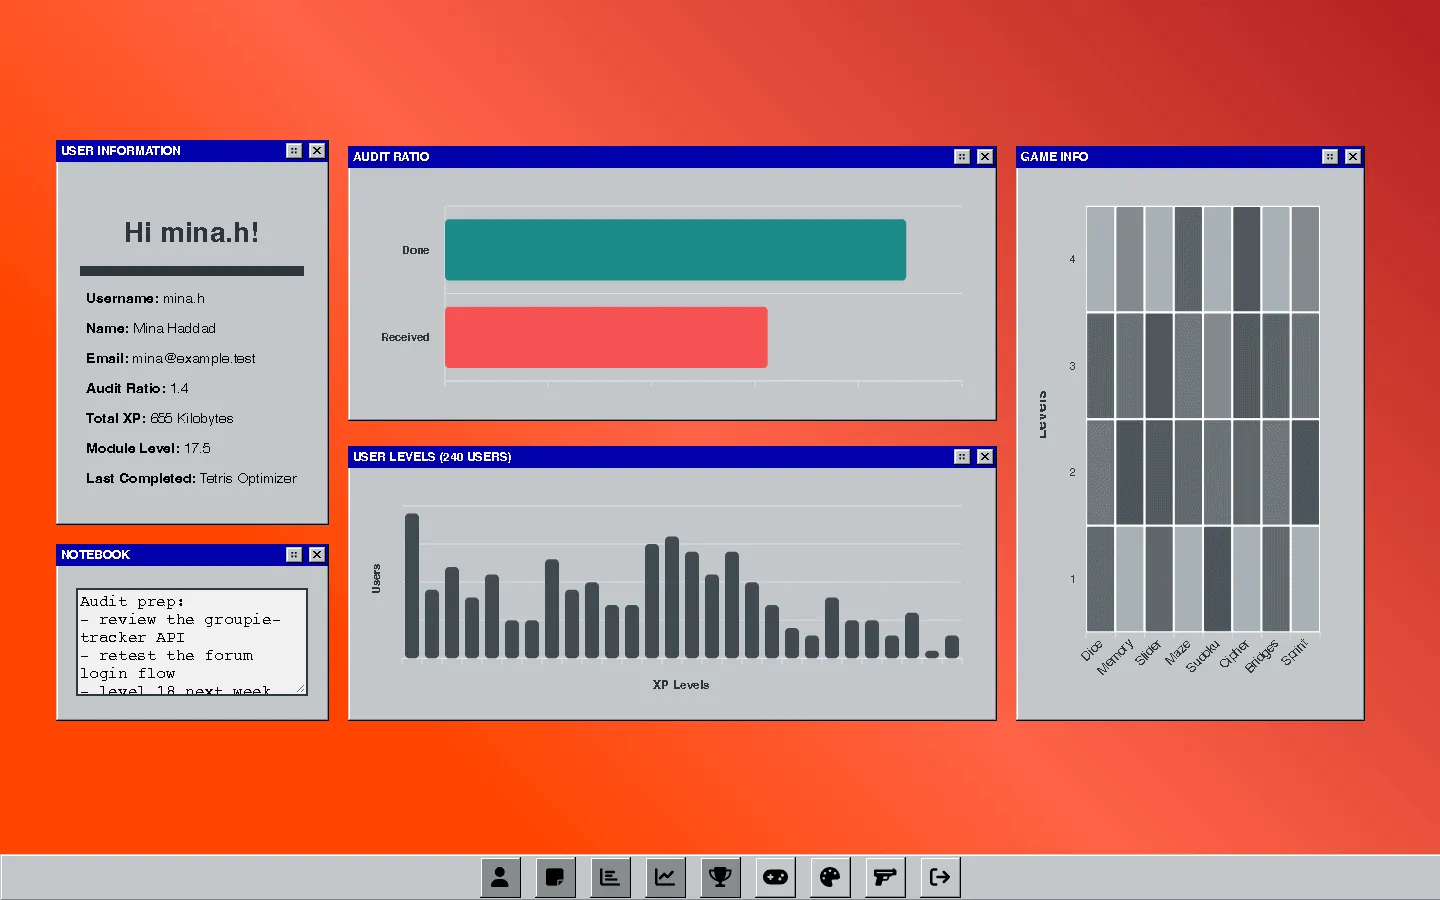Screen dimensions: 1440x900
Task: Toggle the Audit Ratio bar chart taskbar icon
Action: pyautogui.click(x=610, y=877)
